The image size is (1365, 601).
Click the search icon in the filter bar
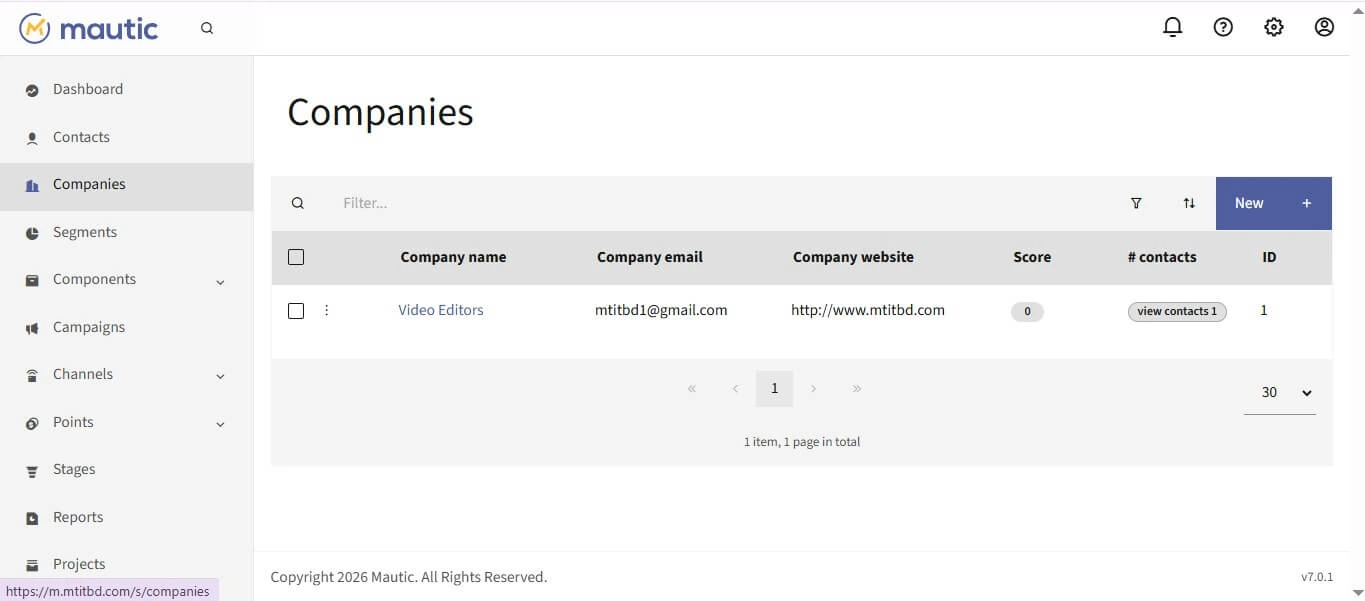[x=298, y=203]
